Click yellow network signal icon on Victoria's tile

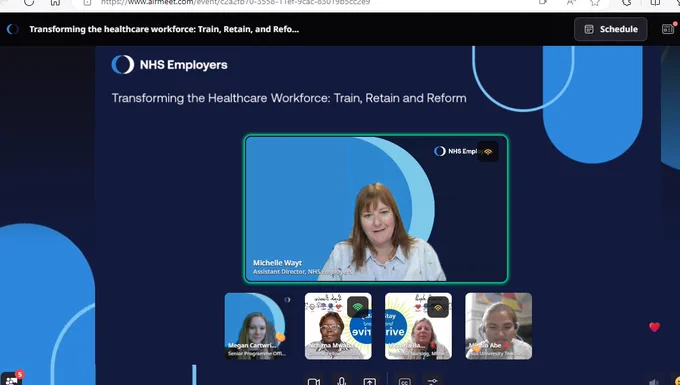tap(438, 307)
